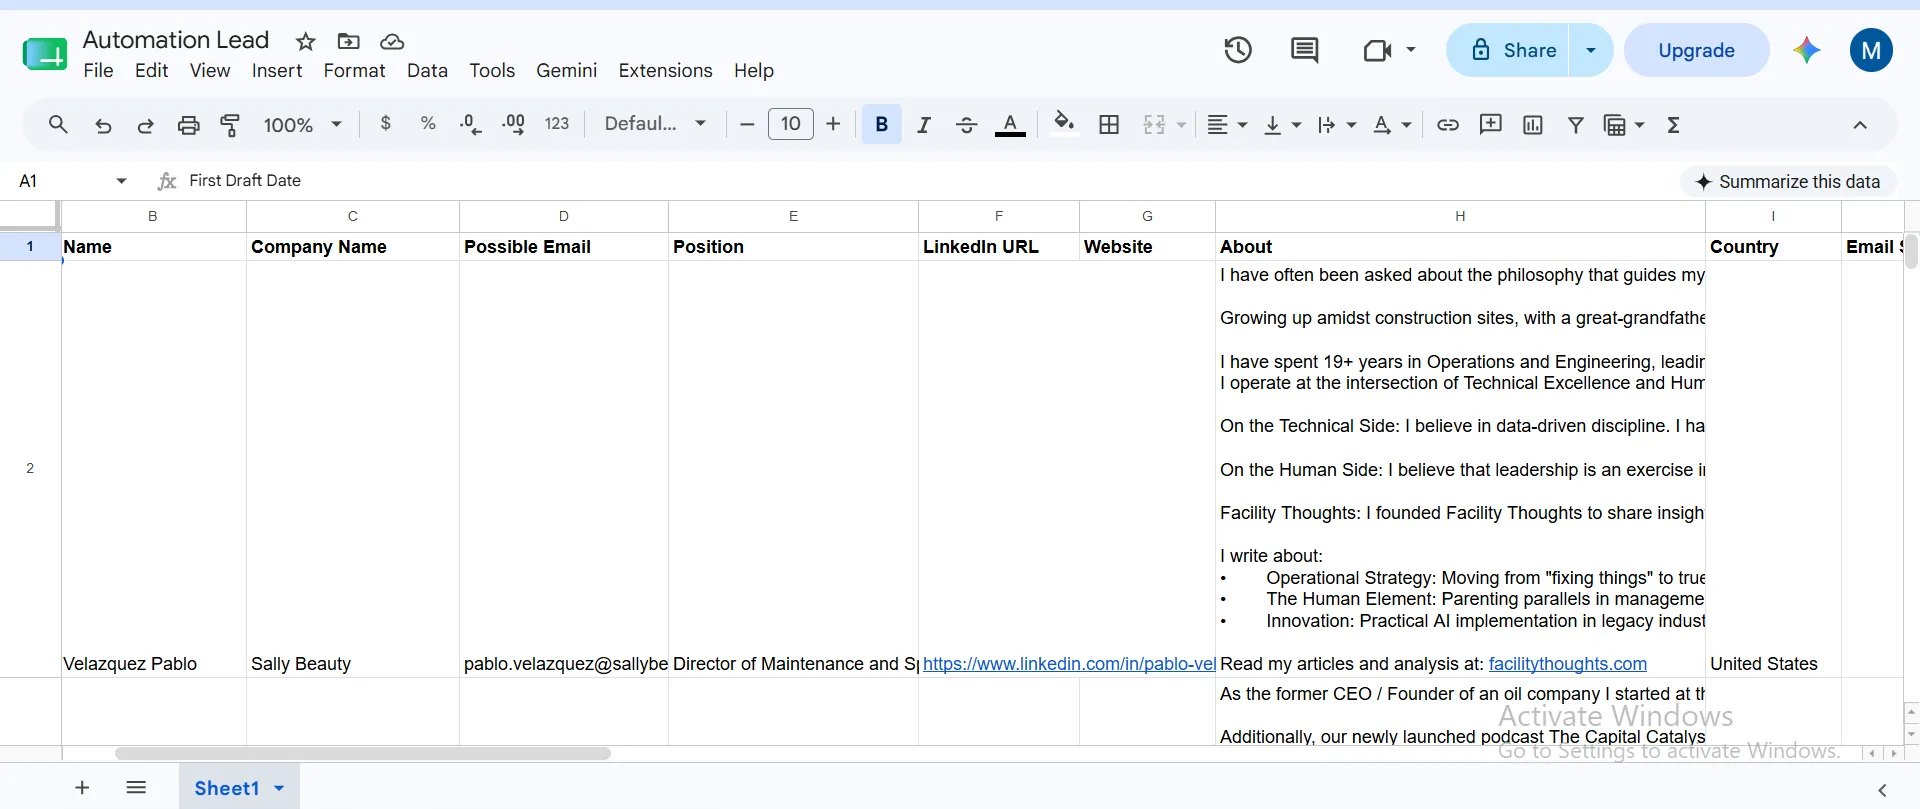Screen dimensions: 1920x809
Task: Open the font family dropdown
Action: point(655,124)
